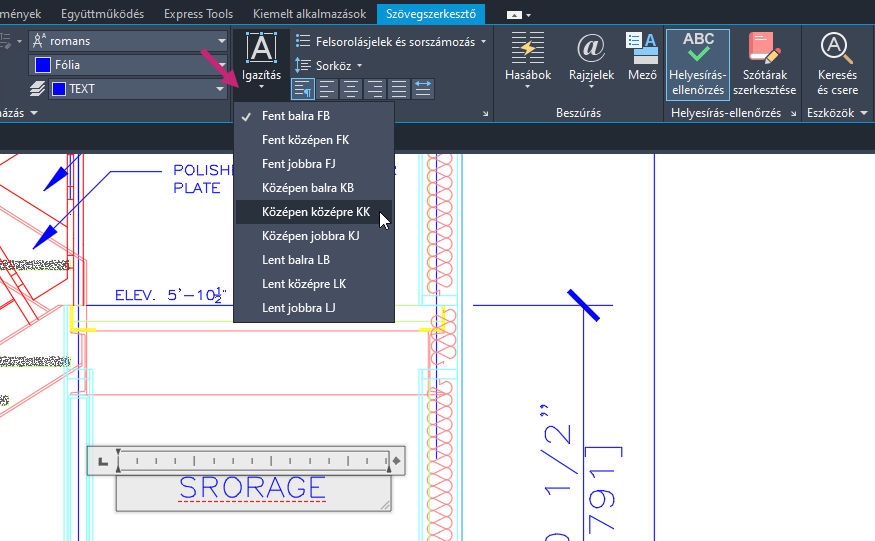Switch to the Együttműködés tab

[x=102, y=14]
